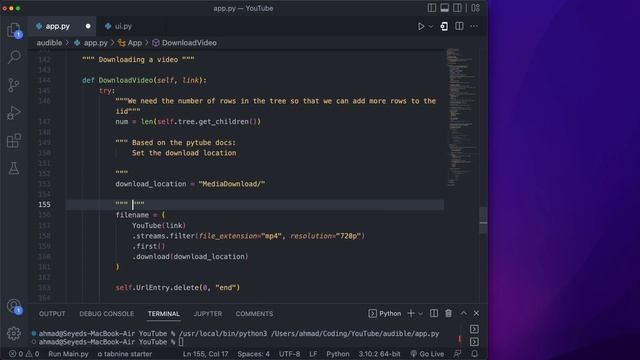Split the terminal pane
Screen dimensions: 640x360
[434, 313]
